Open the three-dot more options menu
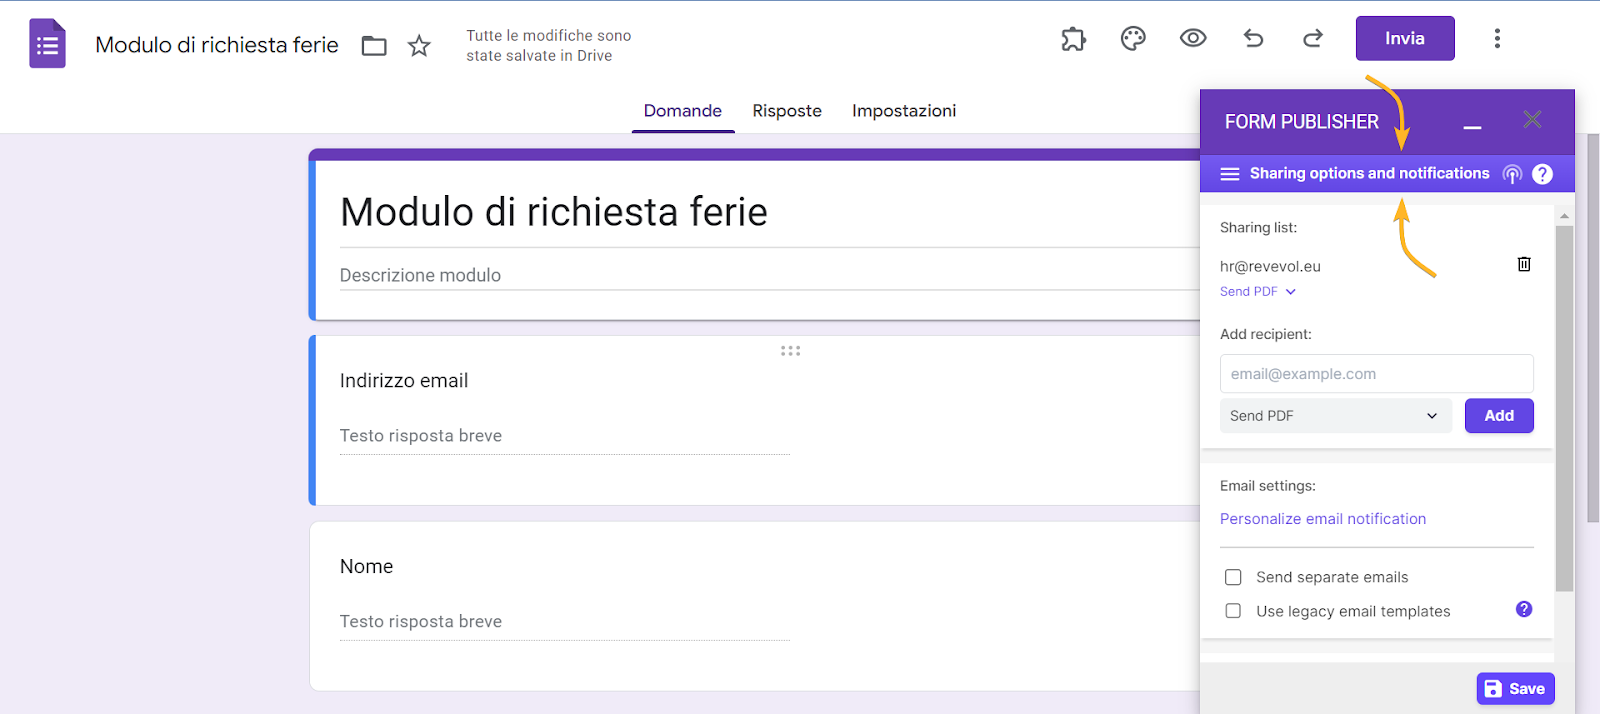 pos(1497,39)
